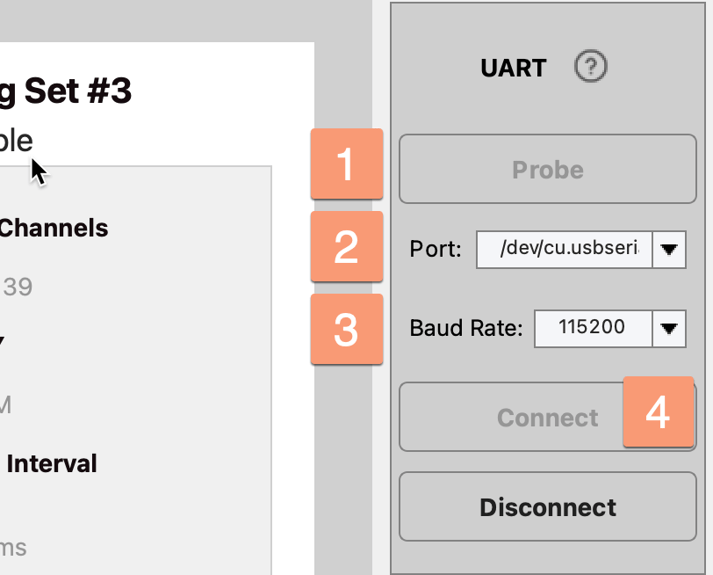Click the "Baud Rate:" label
Viewport: 713px width, 575px height.
pyautogui.click(x=466, y=328)
